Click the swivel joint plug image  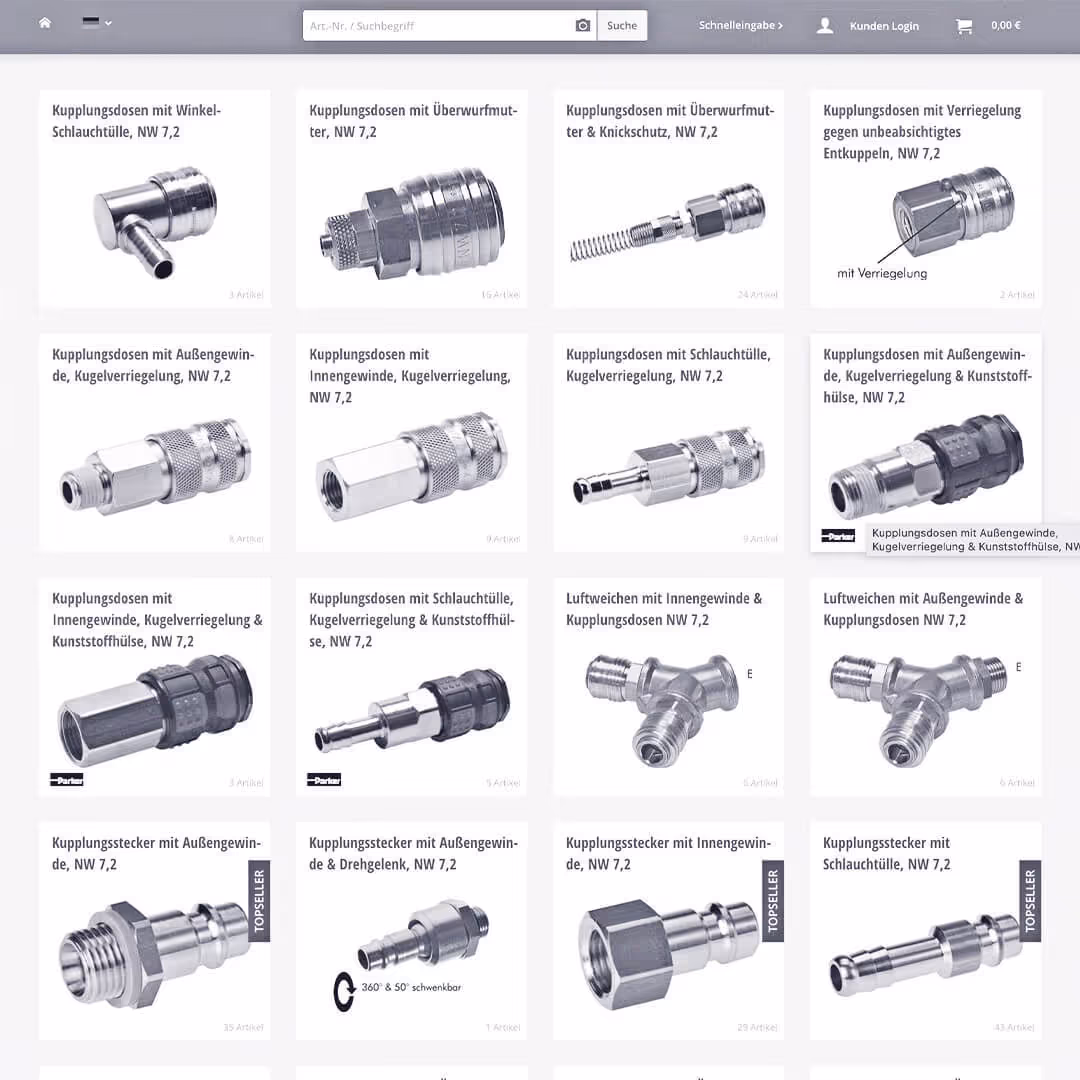pyautogui.click(x=423, y=935)
